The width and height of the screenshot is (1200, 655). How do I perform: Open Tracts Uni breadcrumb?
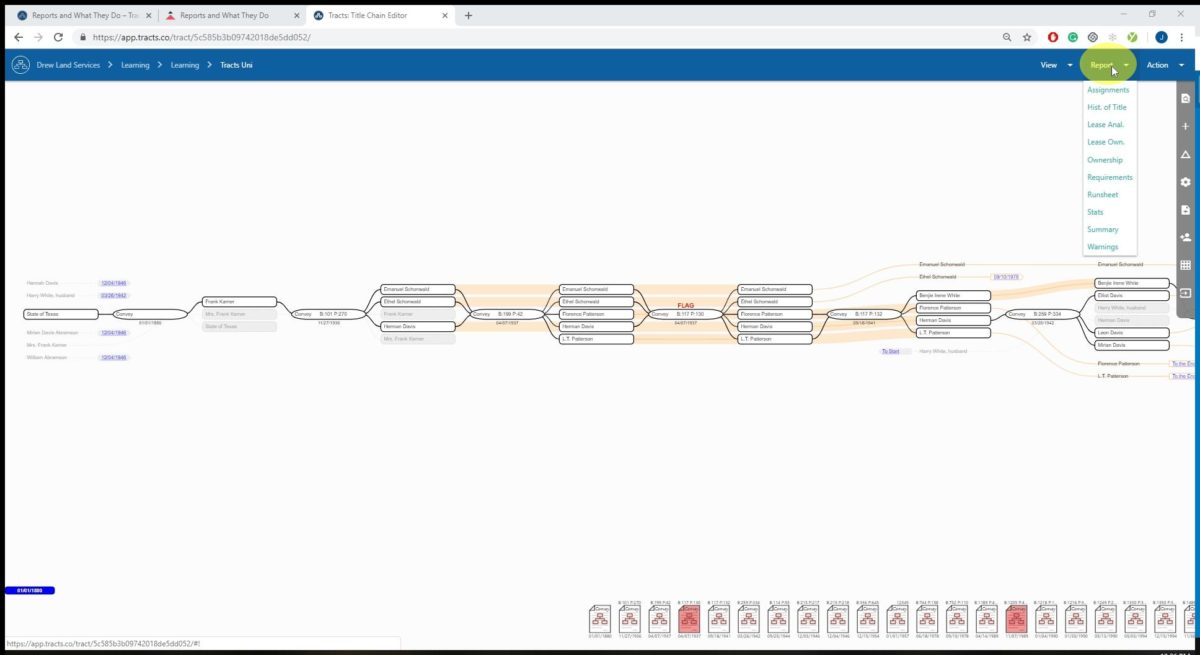tap(236, 65)
